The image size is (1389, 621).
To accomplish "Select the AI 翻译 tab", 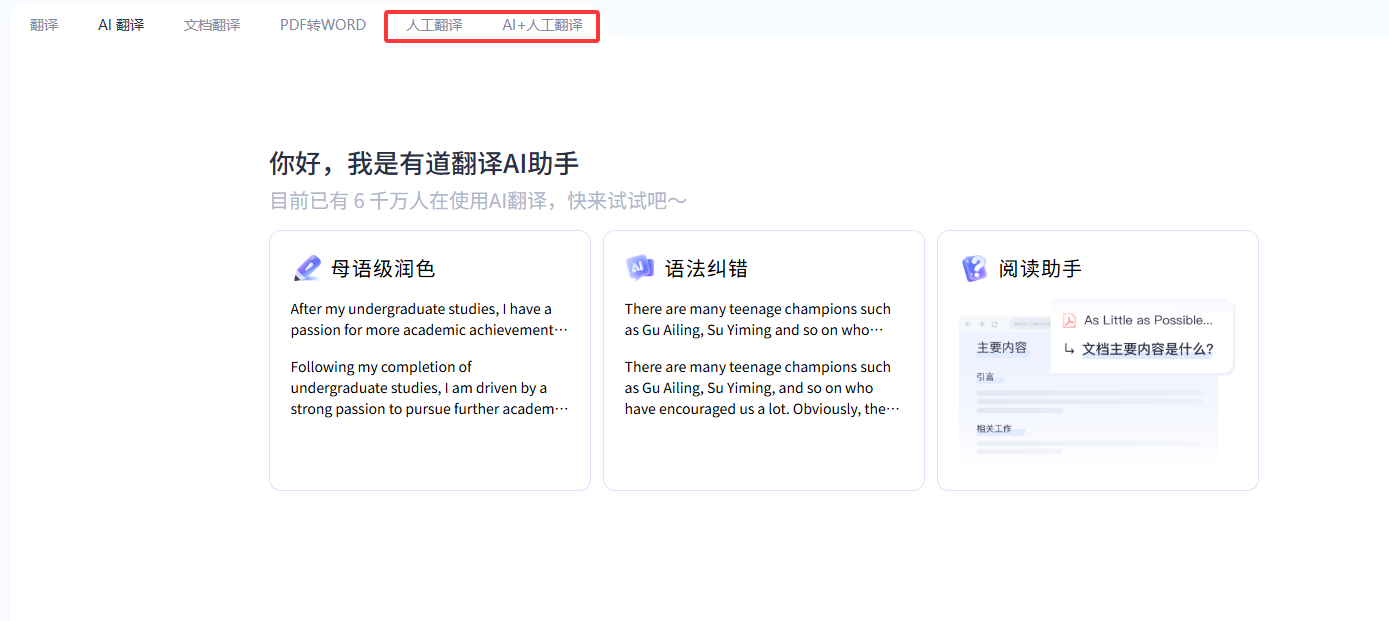I will [x=121, y=25].
